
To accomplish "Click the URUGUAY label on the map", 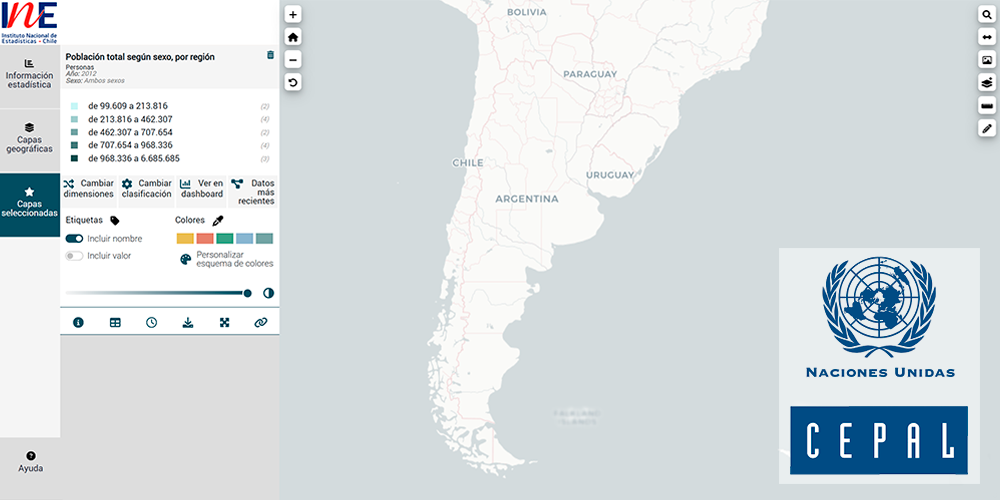I will pyautogui.click(x=610, y=175).
